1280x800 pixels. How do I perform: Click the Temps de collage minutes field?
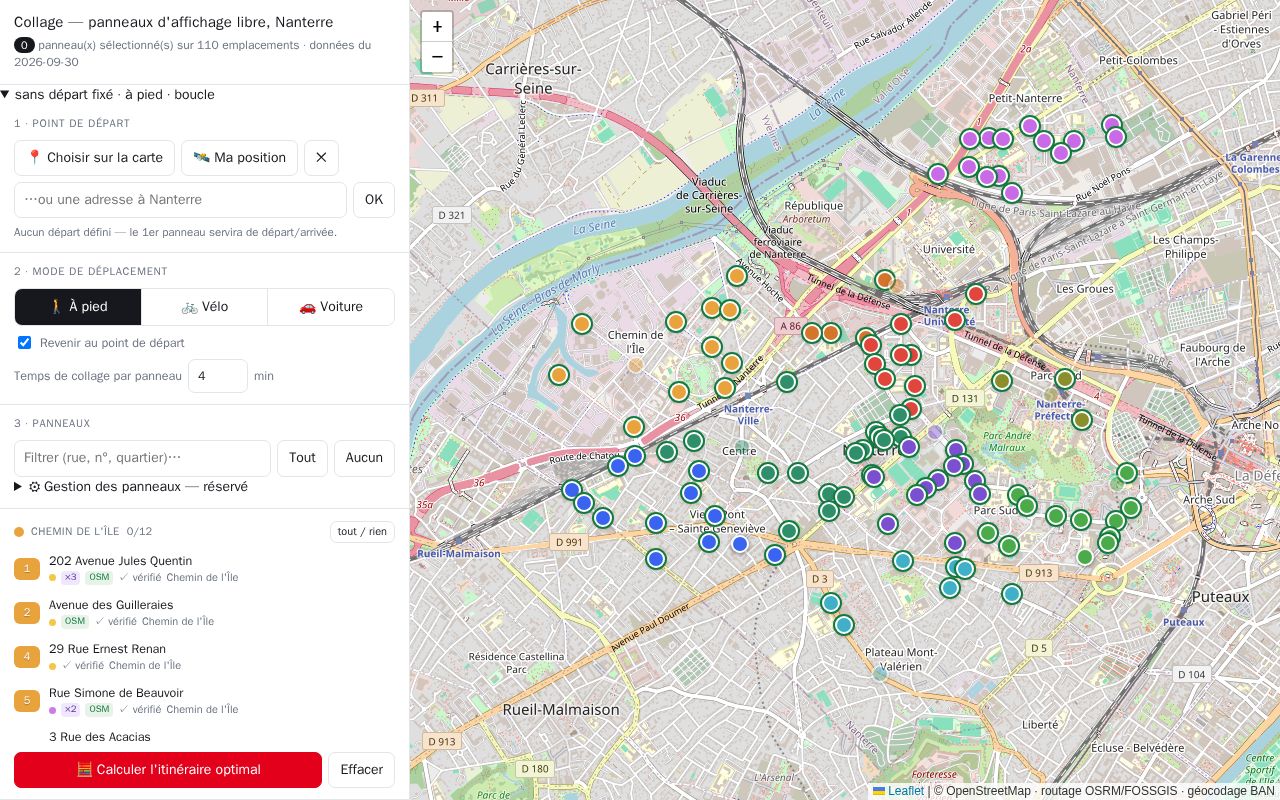click(x=218, y=376)
